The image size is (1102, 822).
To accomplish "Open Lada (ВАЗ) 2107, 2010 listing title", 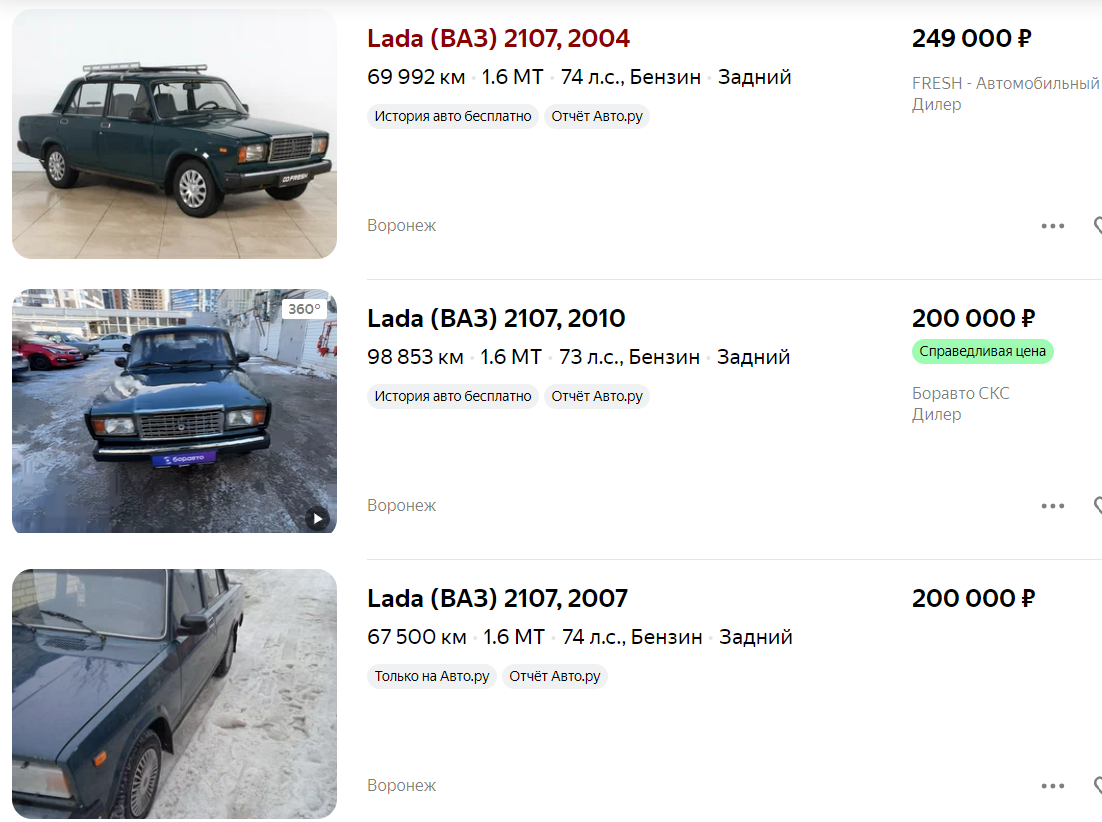I will click(496, 319).
